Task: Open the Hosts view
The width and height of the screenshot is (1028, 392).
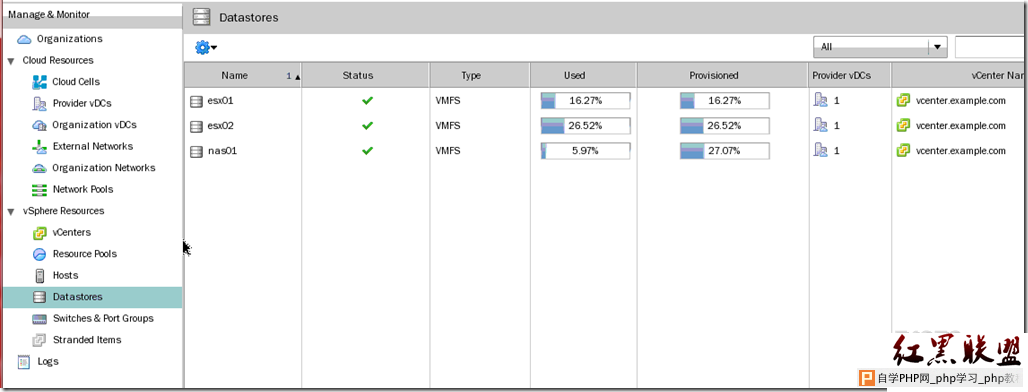Action: [x=65, y=275]
